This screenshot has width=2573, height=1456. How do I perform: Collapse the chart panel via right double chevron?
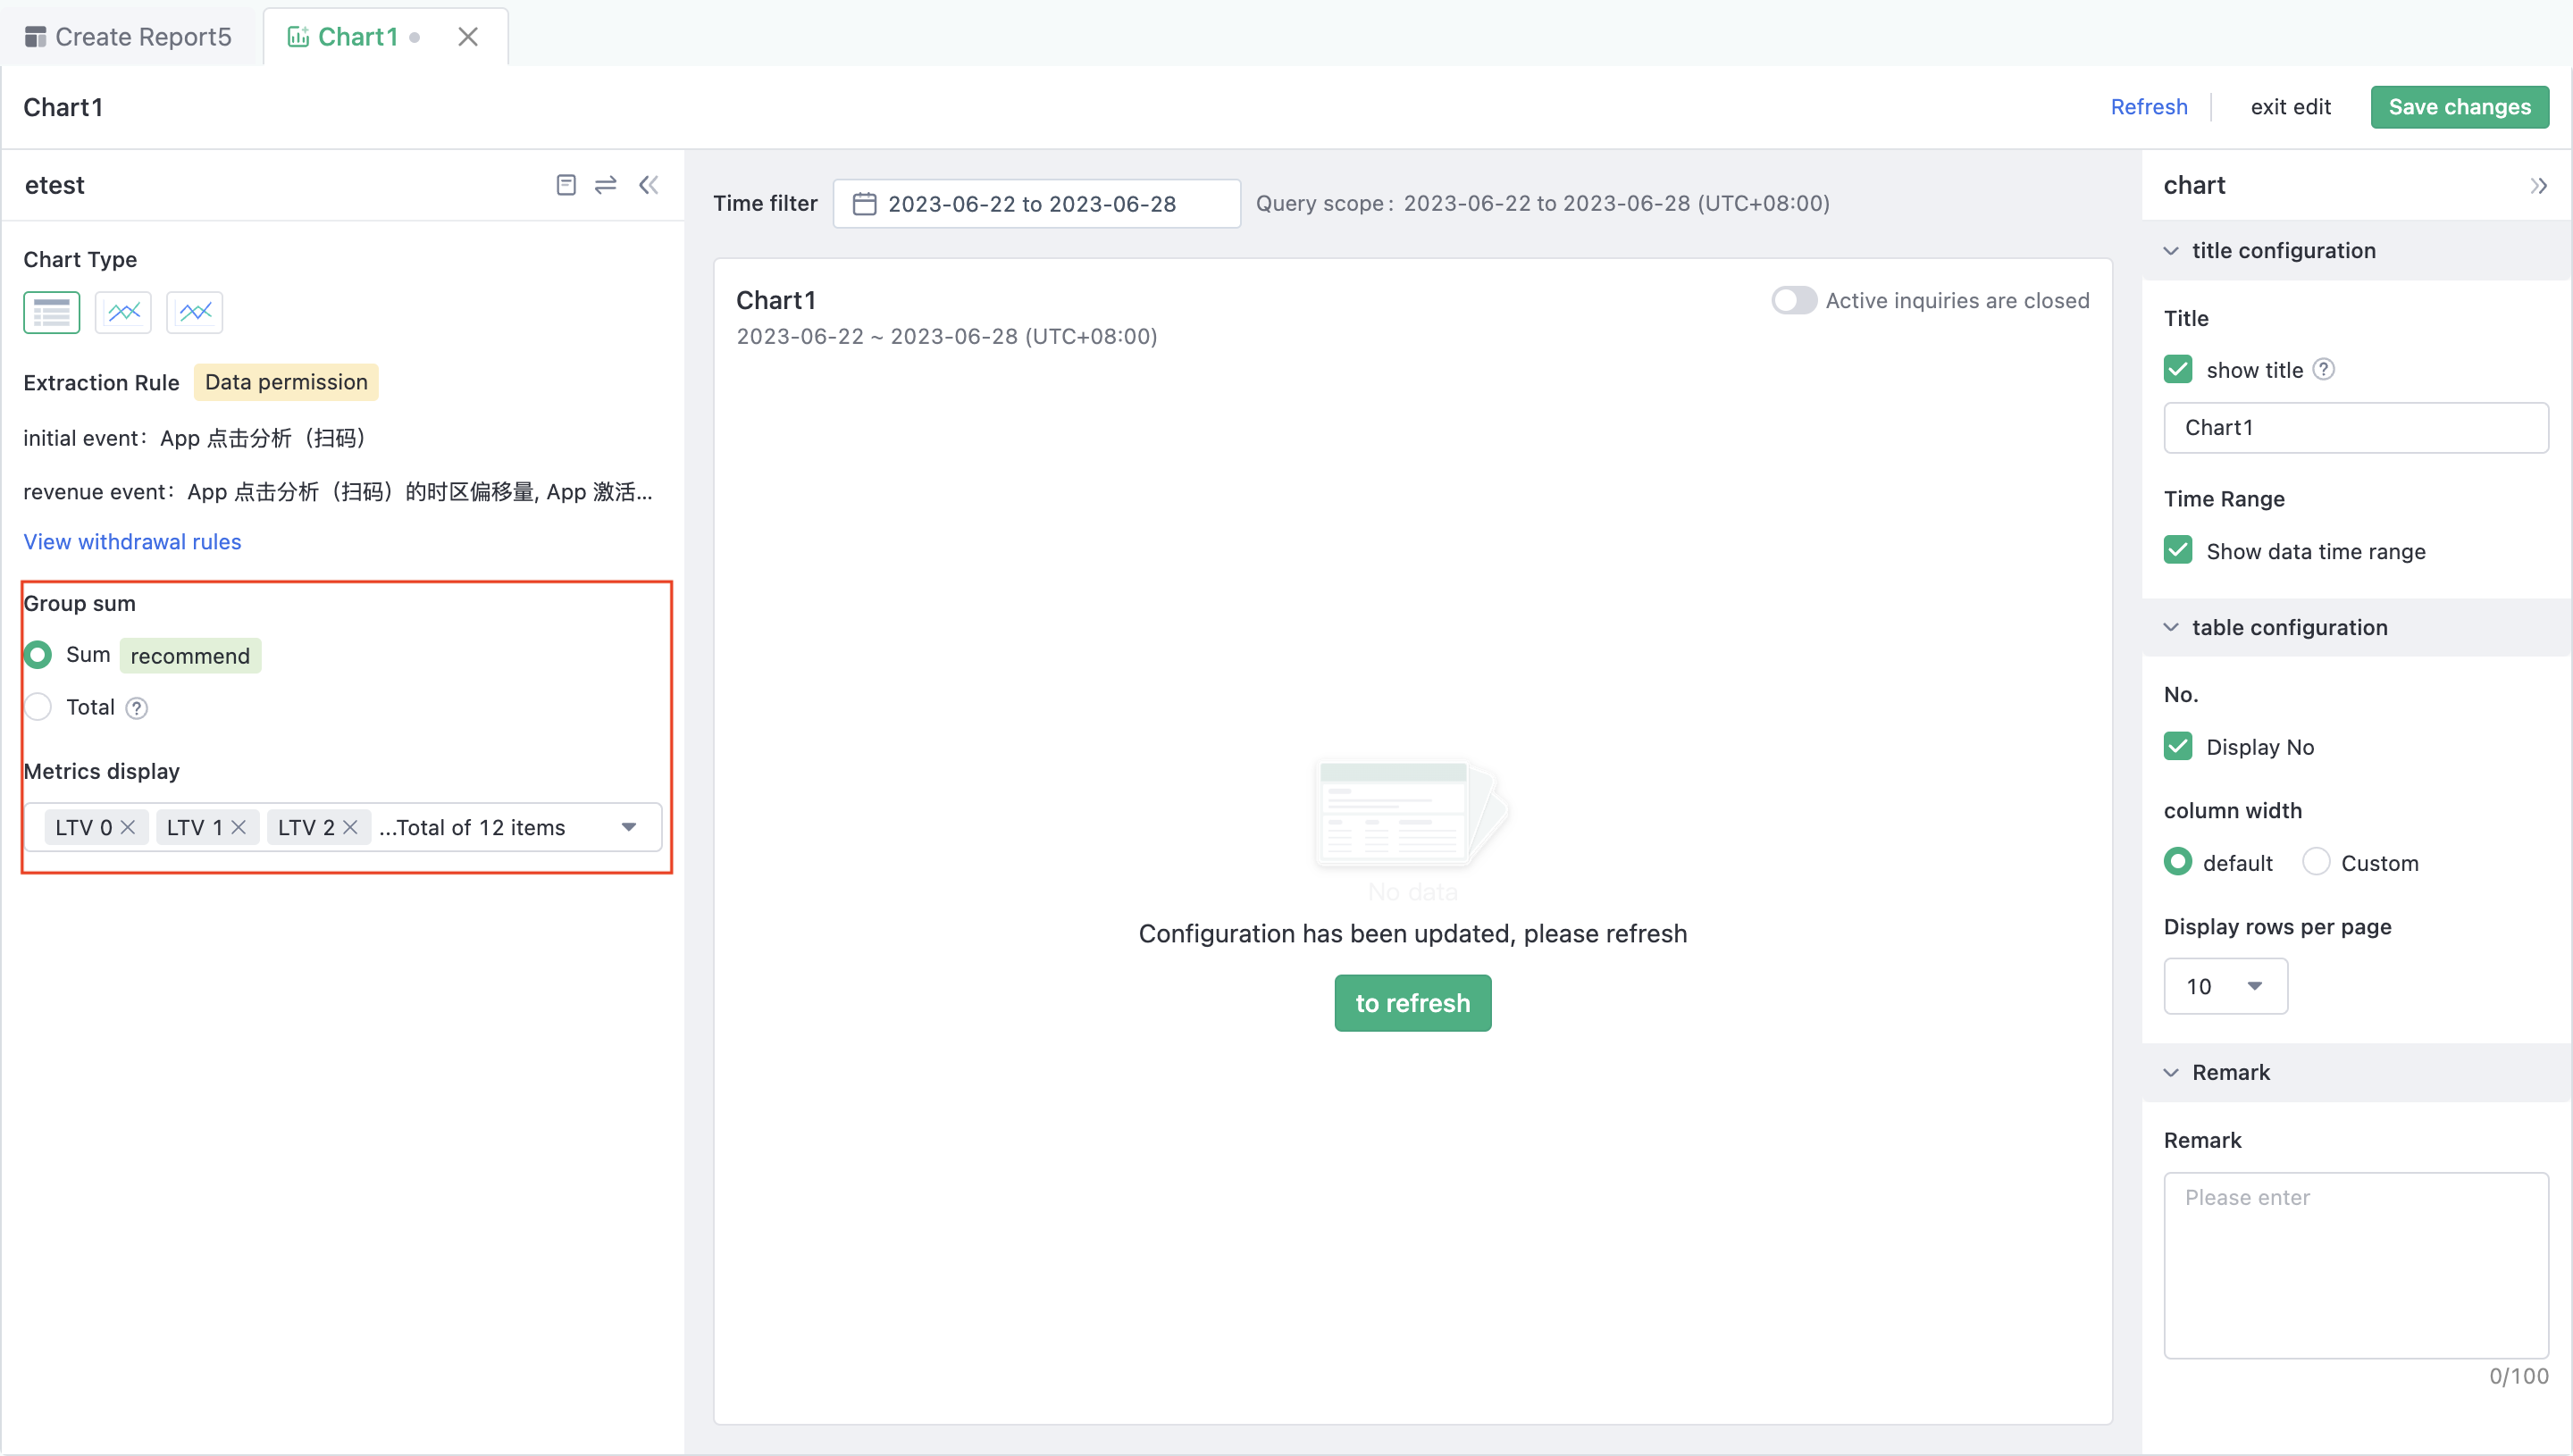pyautogui.click(x=2539, y=185)
